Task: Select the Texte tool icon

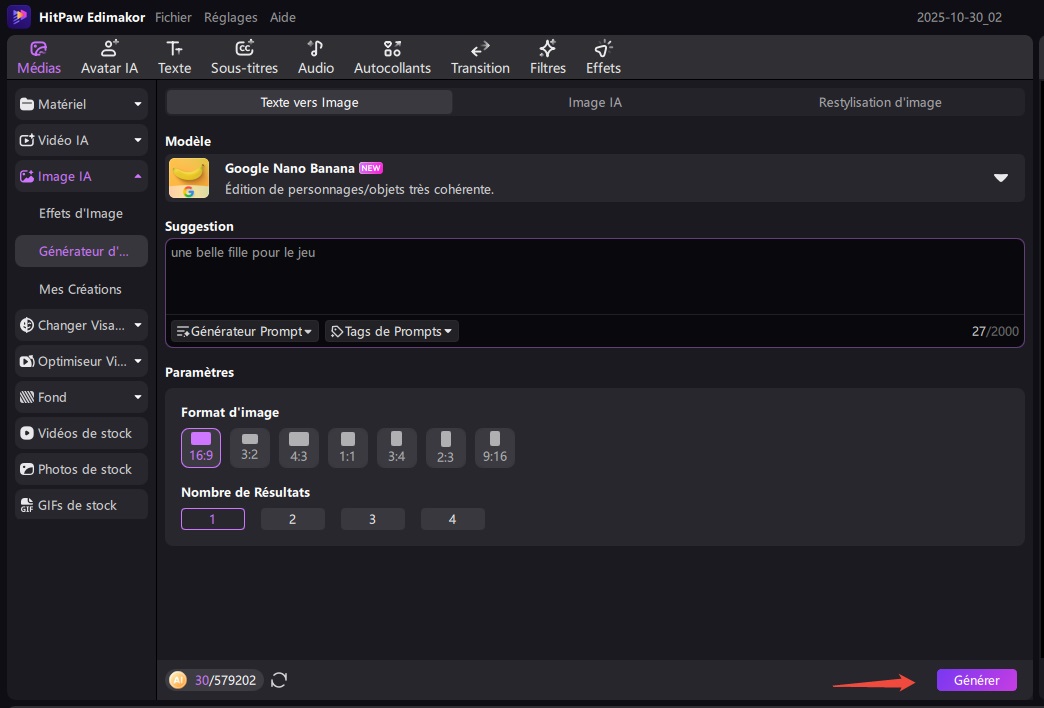Action: coord(174,57)
